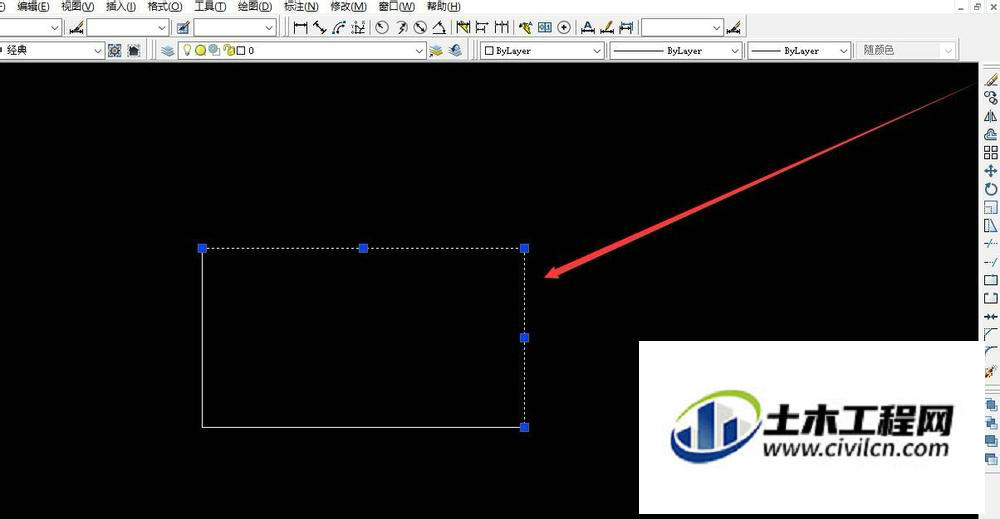This screenshot has height=519, width=1000.
Task: Select the Break at Point tool
Action: coord(990,280)
